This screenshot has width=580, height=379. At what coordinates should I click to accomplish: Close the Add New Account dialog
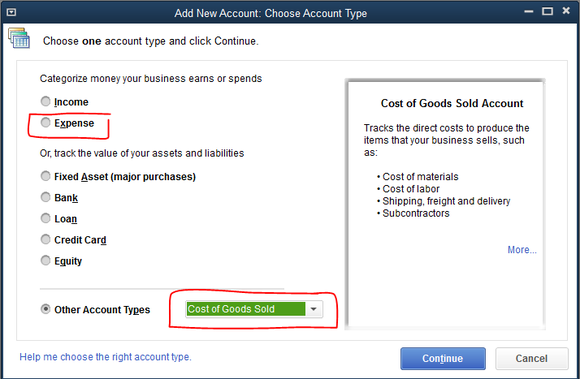pos(566,11)
